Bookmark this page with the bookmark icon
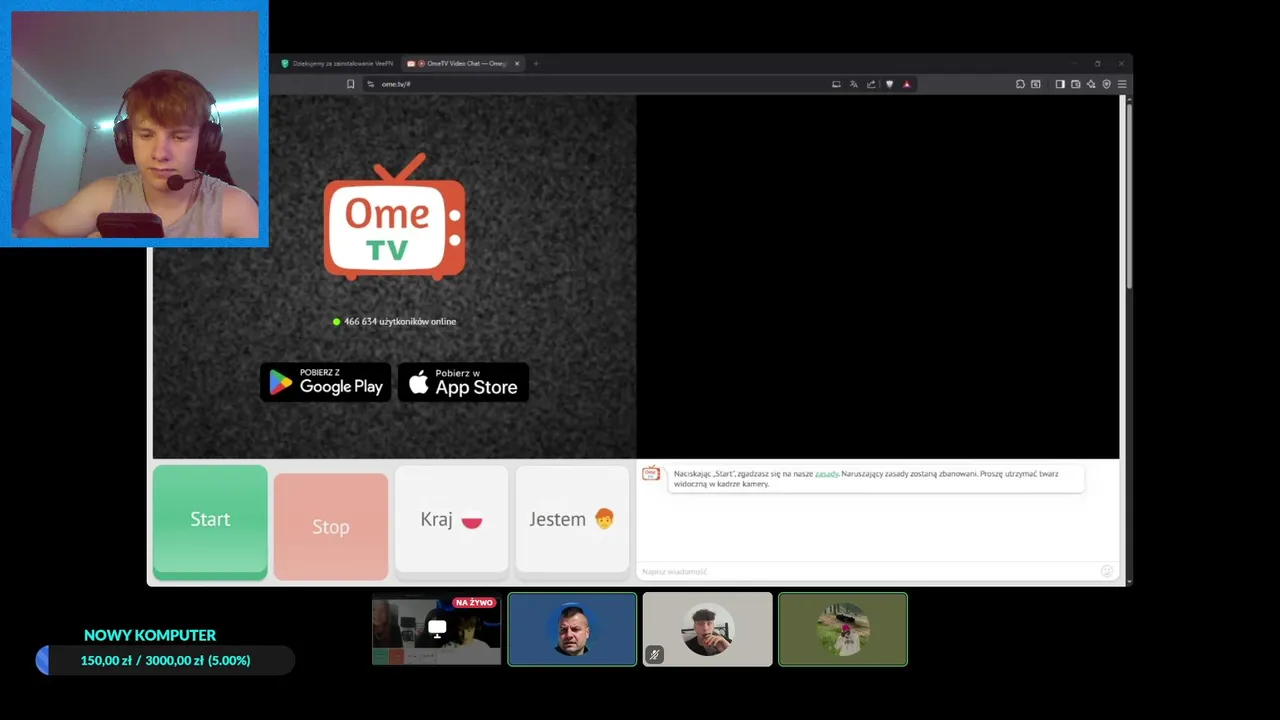The image size is (1280, 720). pyautogui.click(x=350, y=84)
